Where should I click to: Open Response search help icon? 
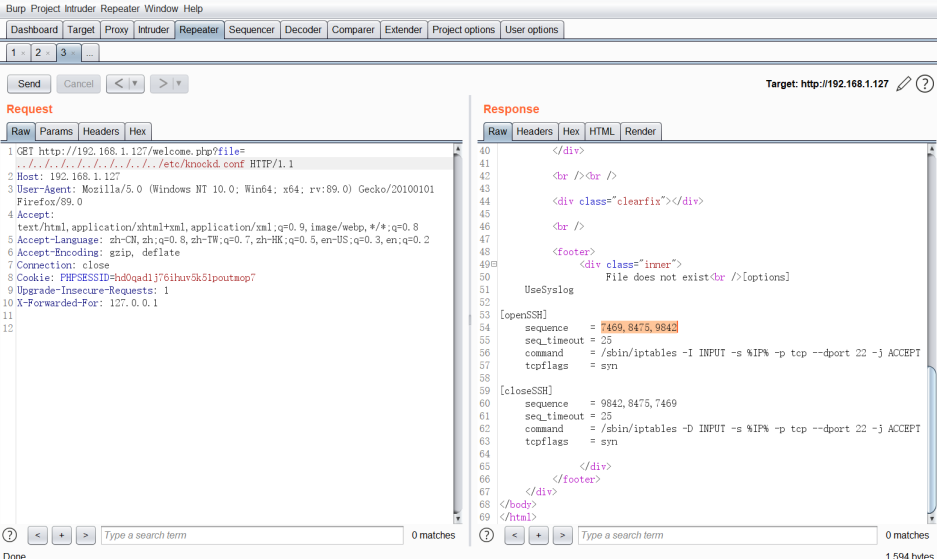(x=487, y=535)
